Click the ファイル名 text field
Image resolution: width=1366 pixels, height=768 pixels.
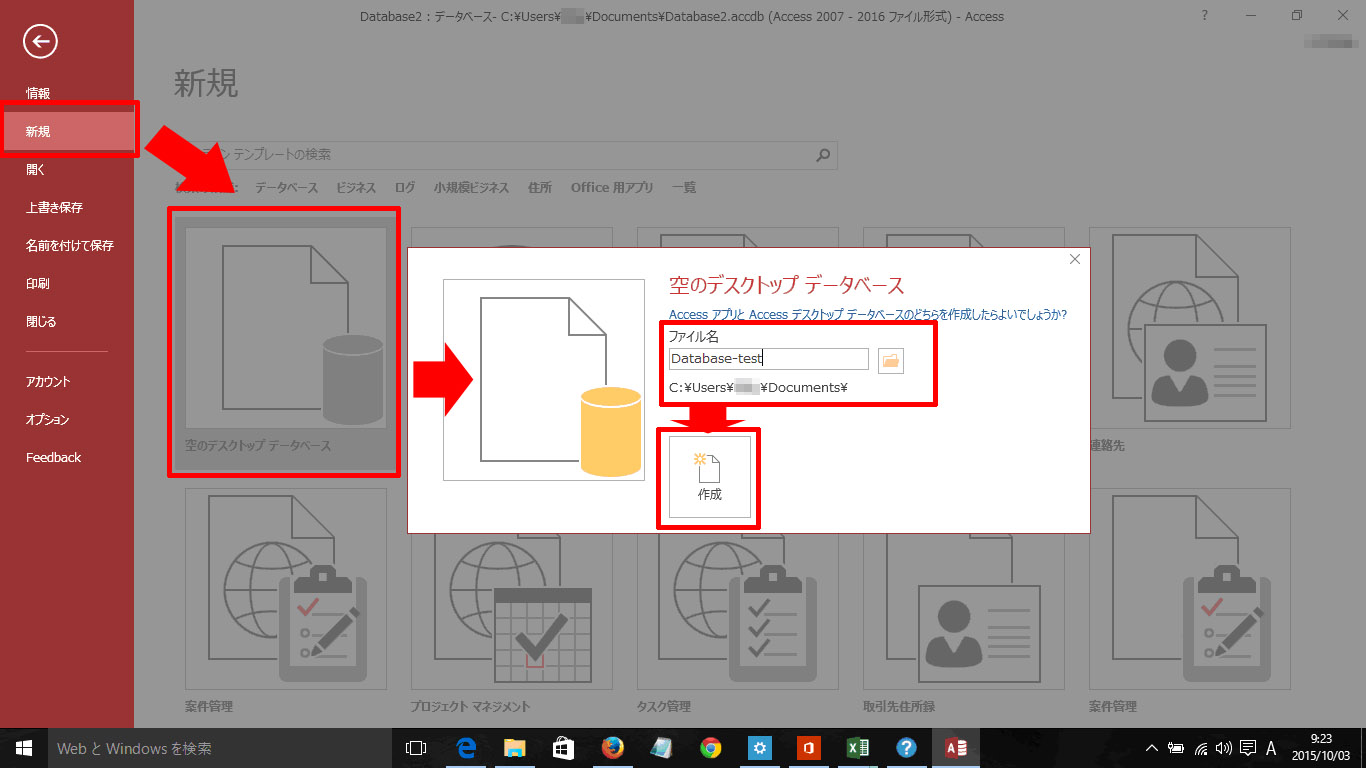pos(769,359)
